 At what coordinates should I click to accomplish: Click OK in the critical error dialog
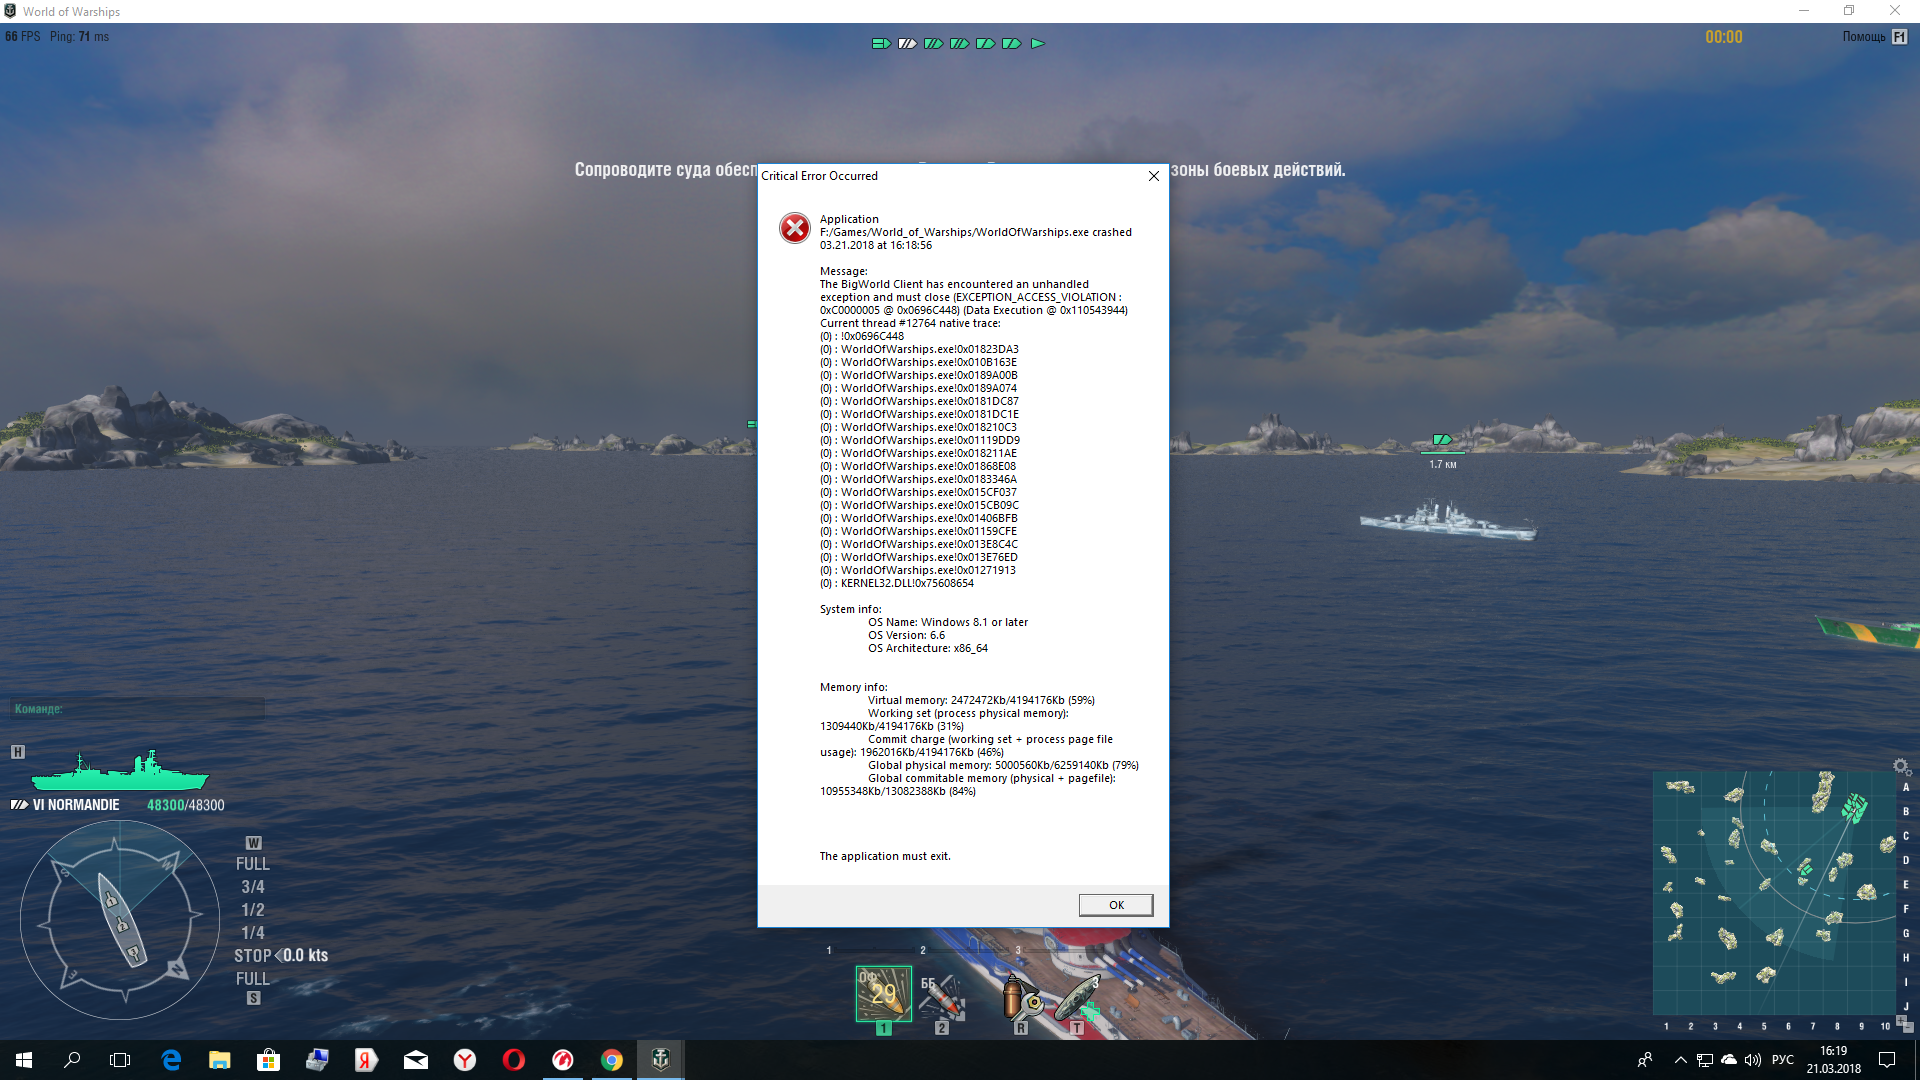tap(1116, 905)
